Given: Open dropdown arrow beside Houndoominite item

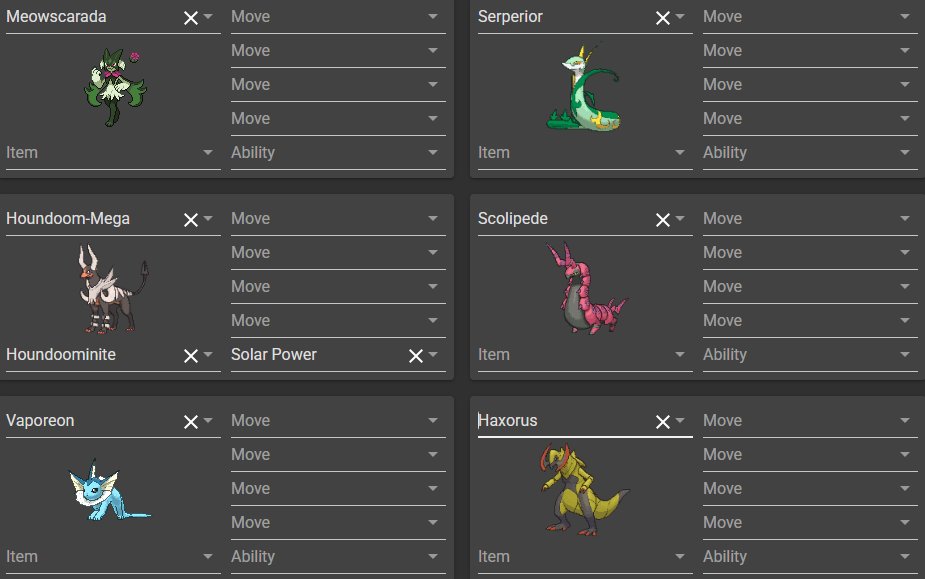Looking at the screenshot, I should click(x=208, y=354).
